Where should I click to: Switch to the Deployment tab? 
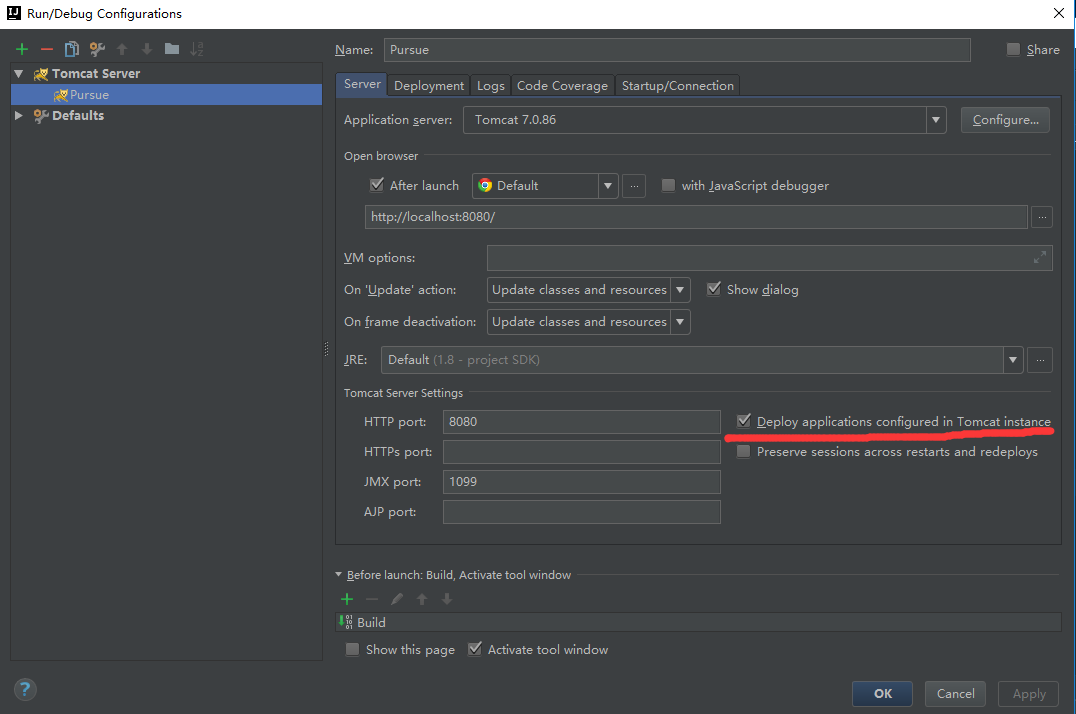429,85
